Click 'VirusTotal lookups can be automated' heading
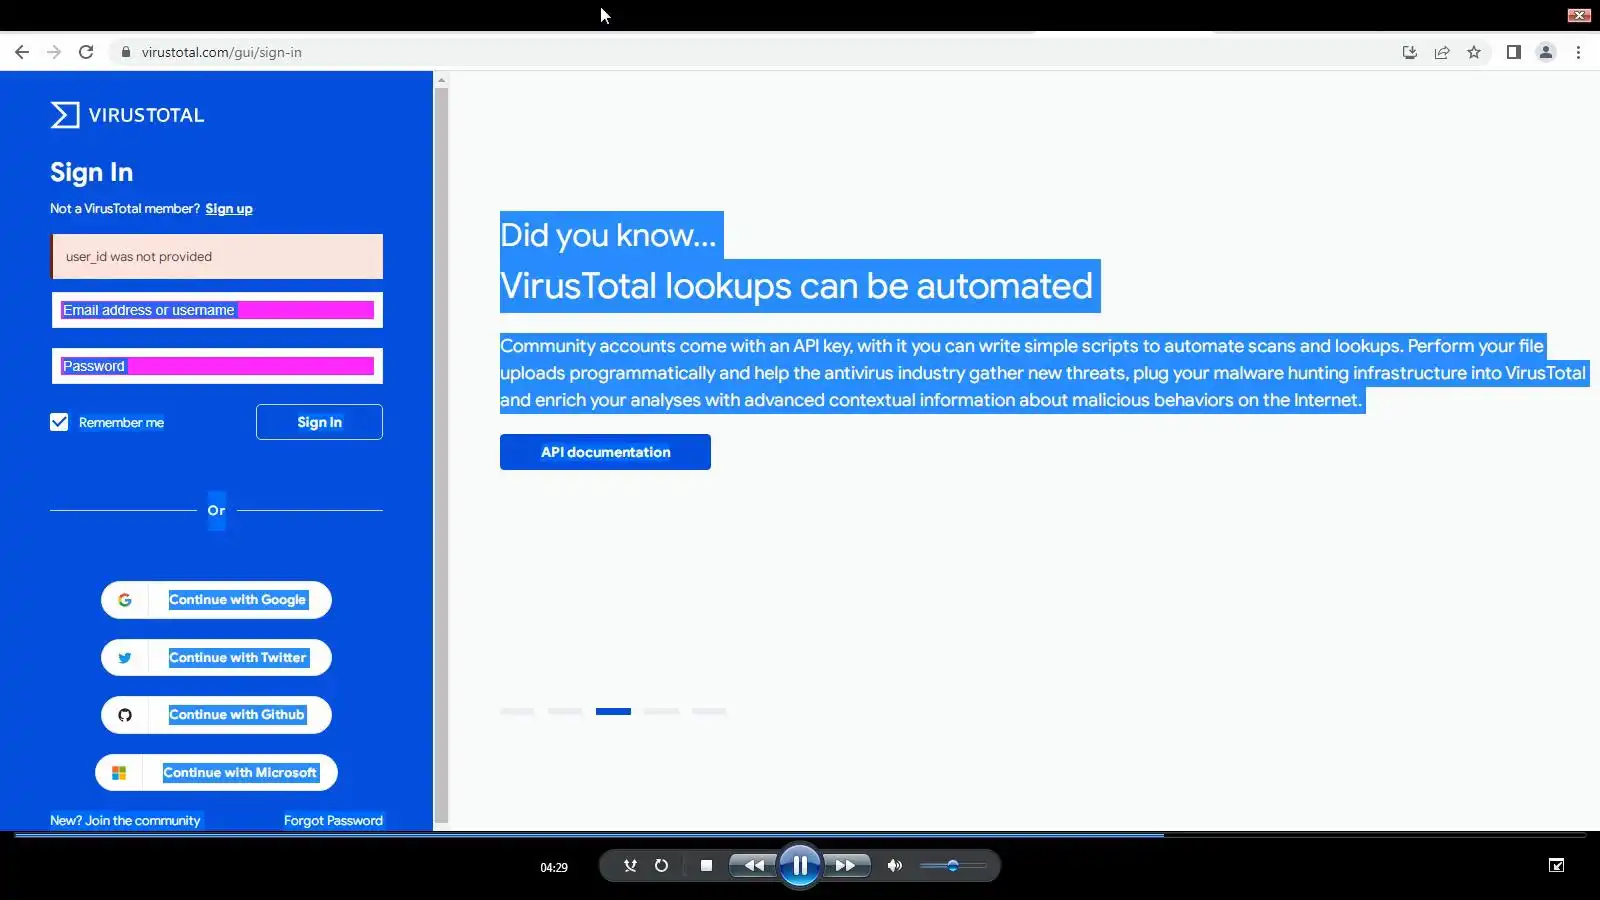This screenshot has height=900, width=1600. (797, 286)
